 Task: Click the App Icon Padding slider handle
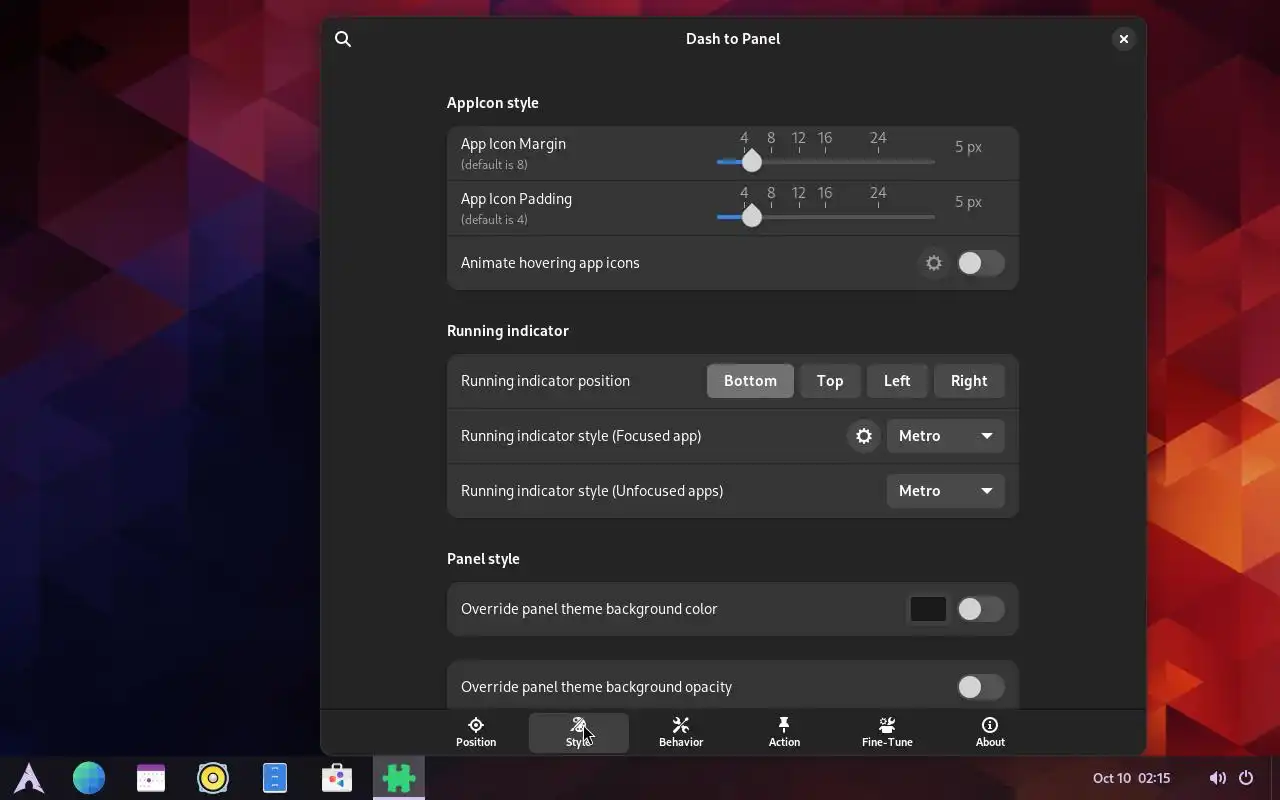pyautogui.click(x=752, y=217)
